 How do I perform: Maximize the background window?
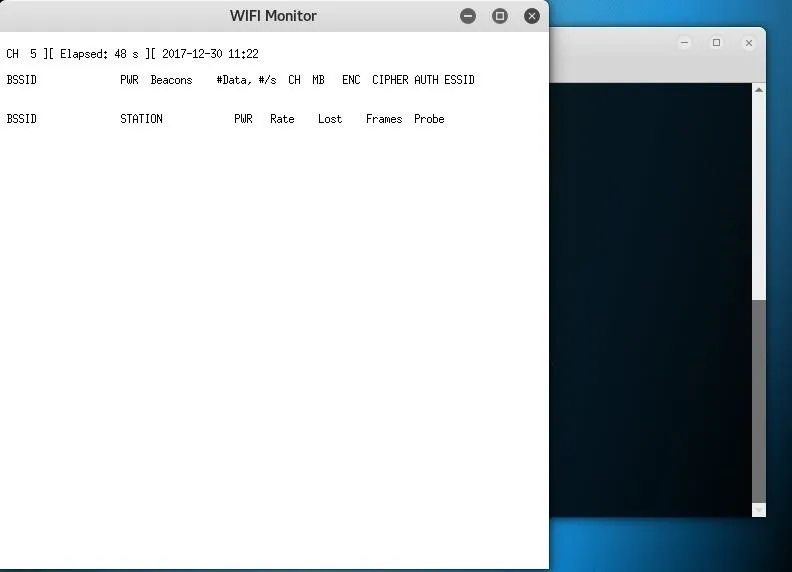click(x=716, y=43)
